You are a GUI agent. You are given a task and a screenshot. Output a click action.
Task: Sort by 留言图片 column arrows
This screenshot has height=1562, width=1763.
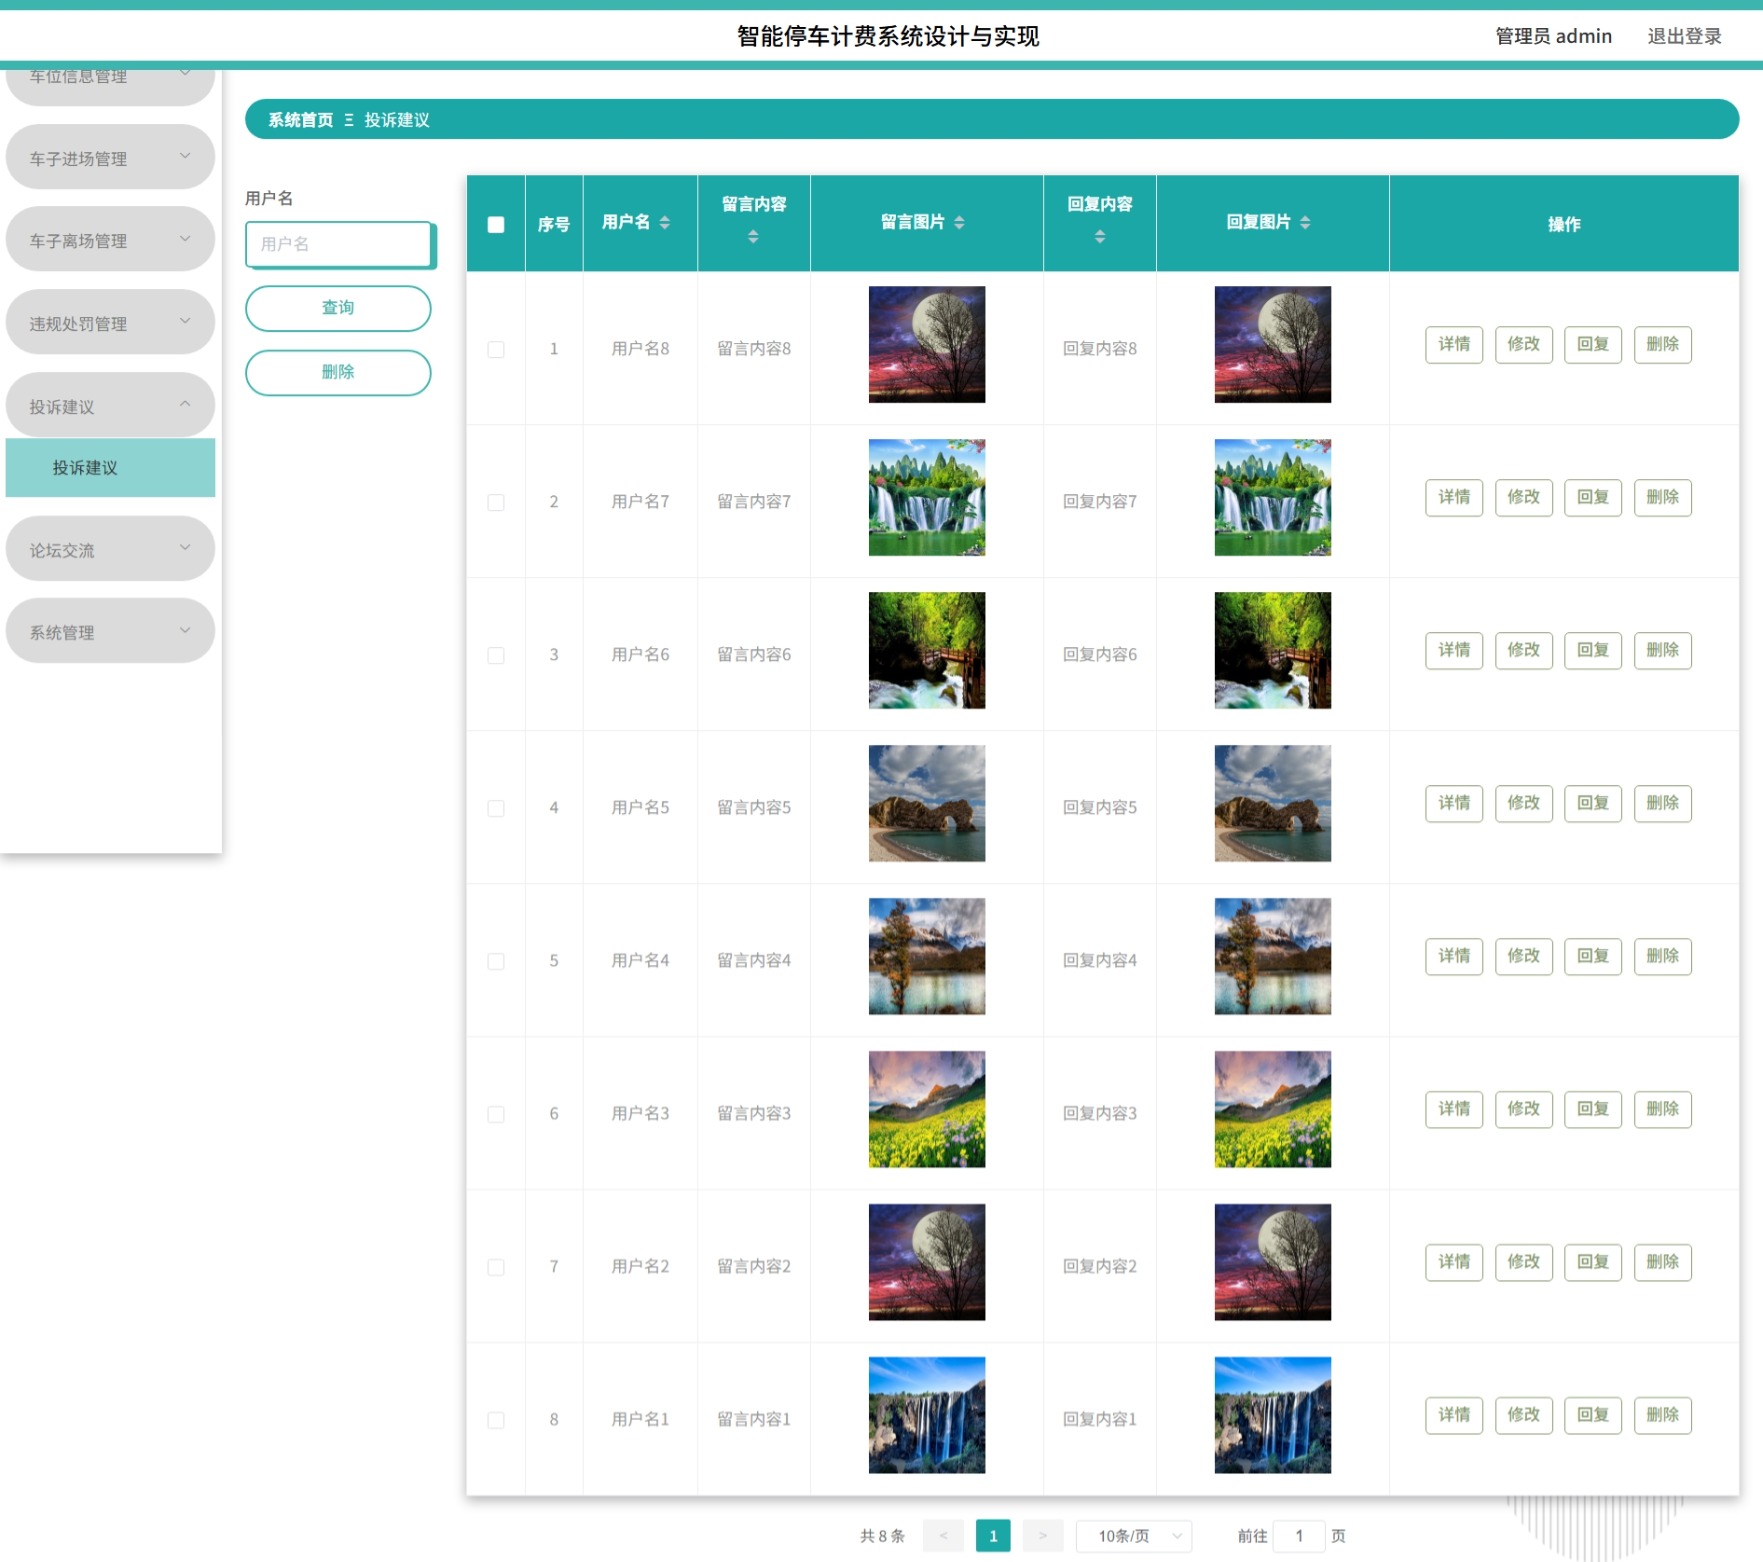click(x=959, y=223)
